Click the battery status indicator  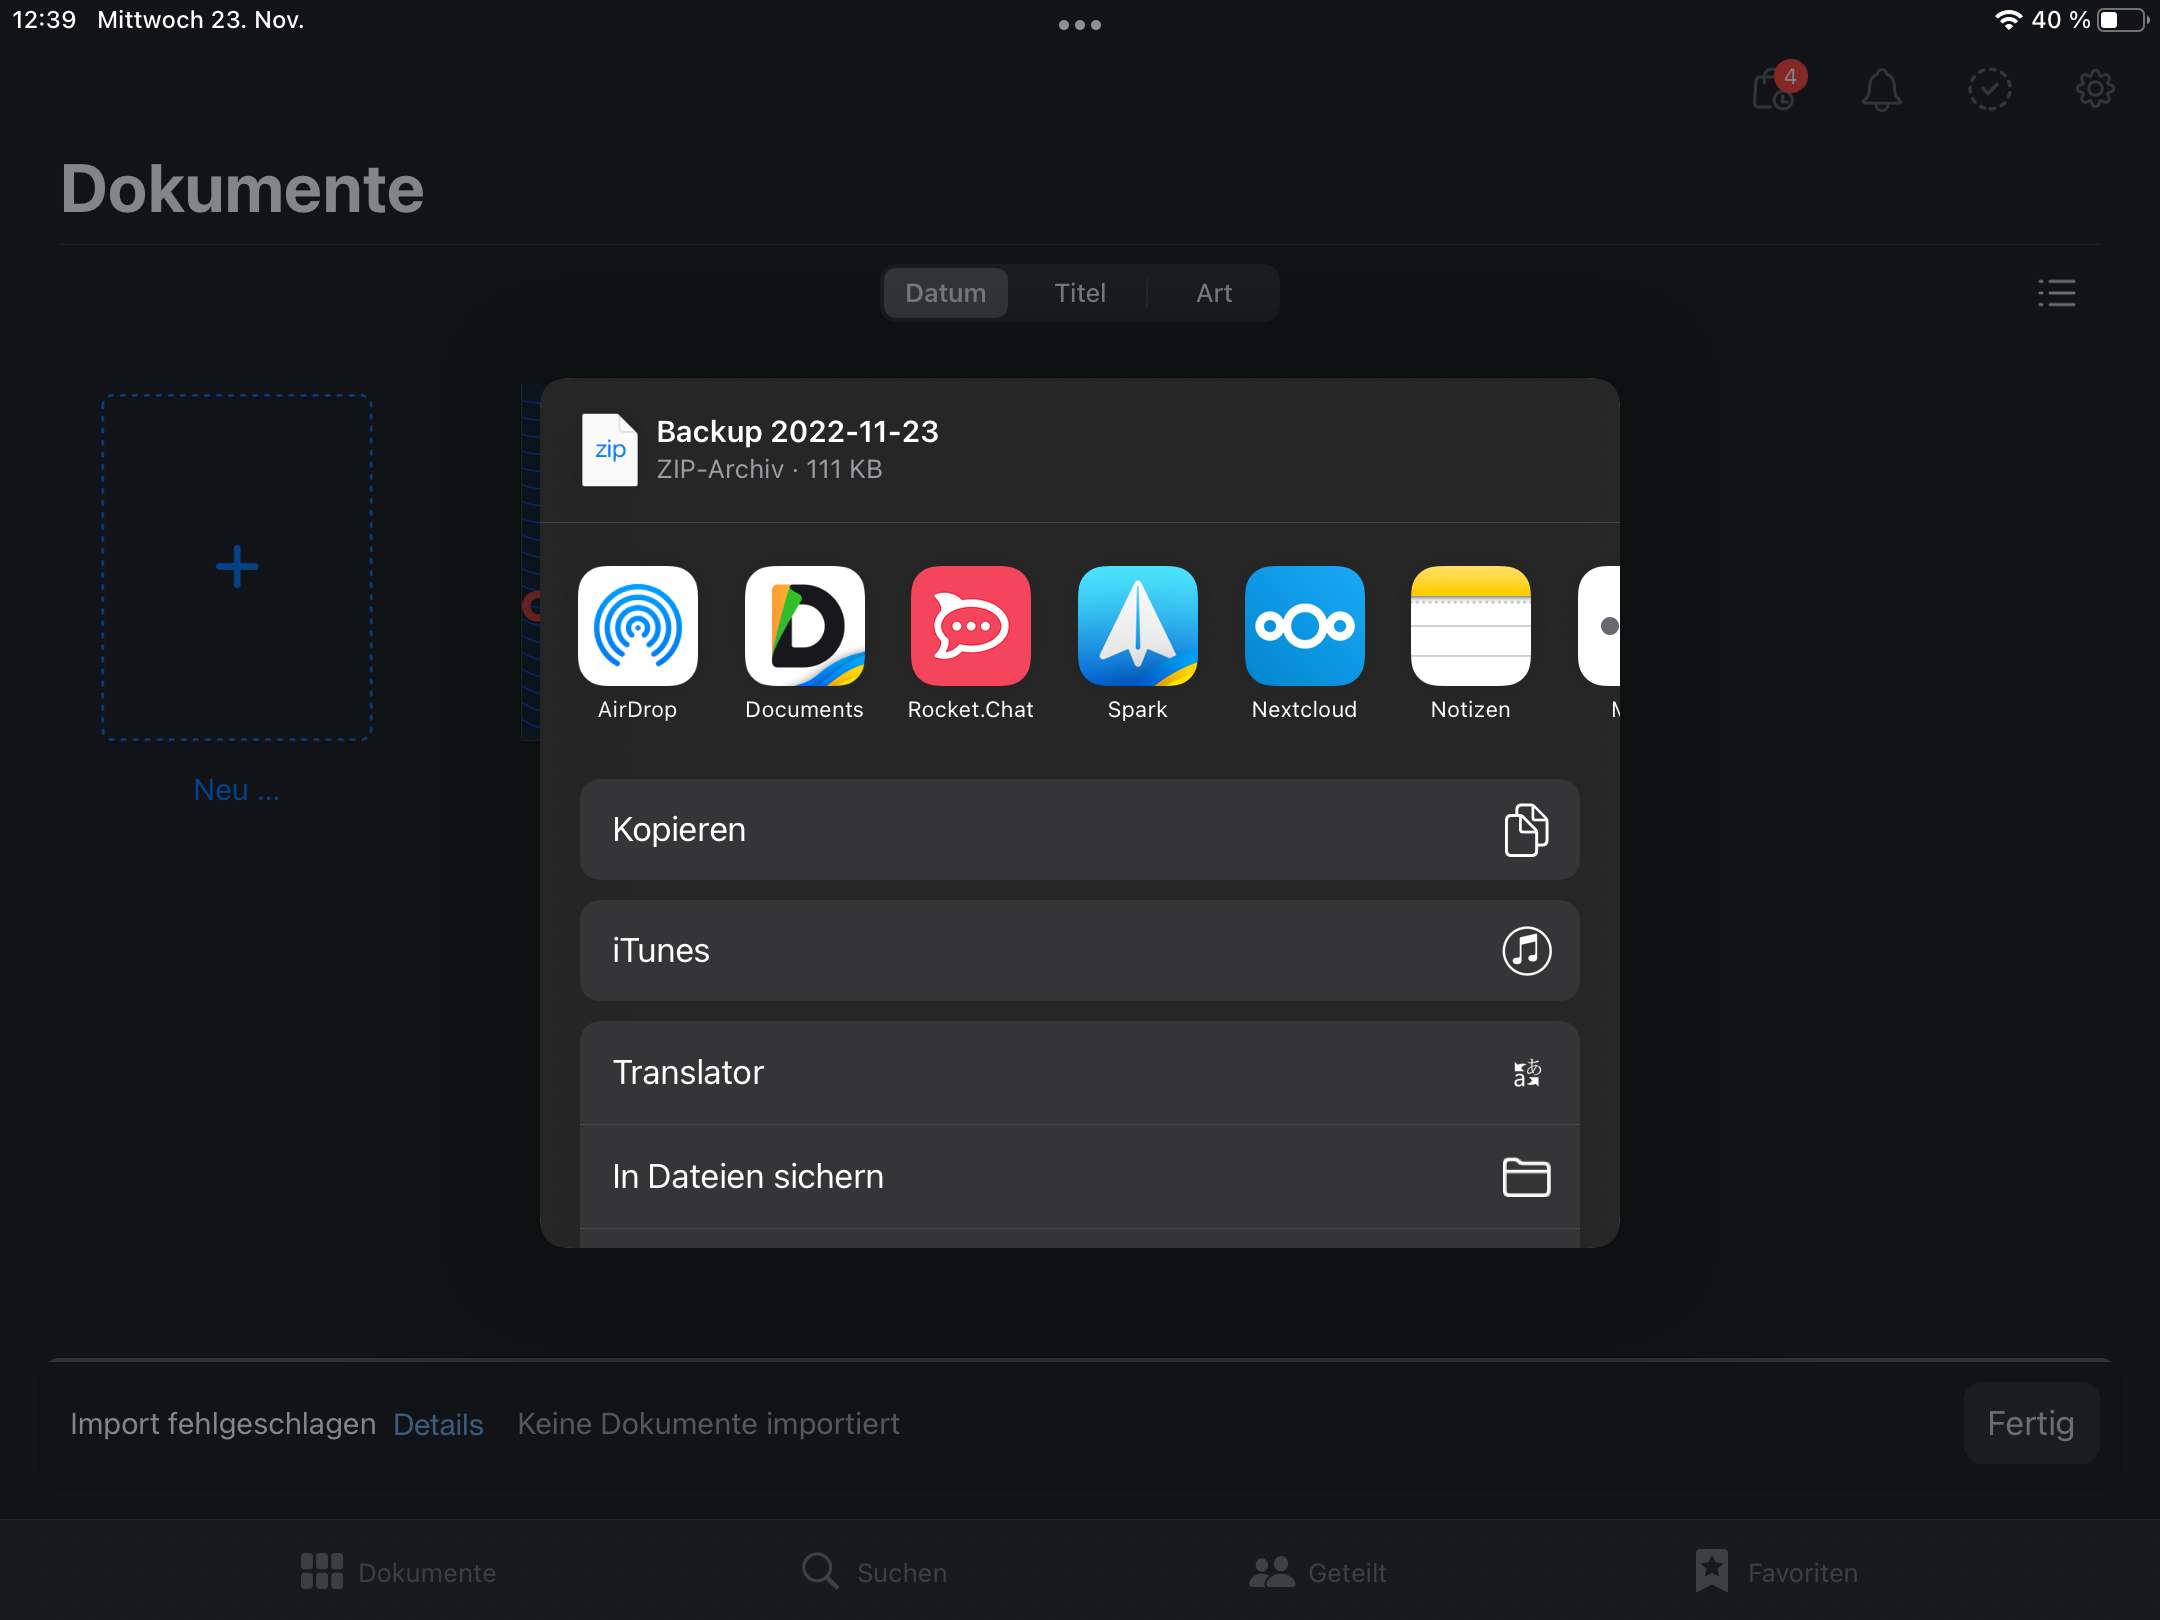pos(2121,20)
